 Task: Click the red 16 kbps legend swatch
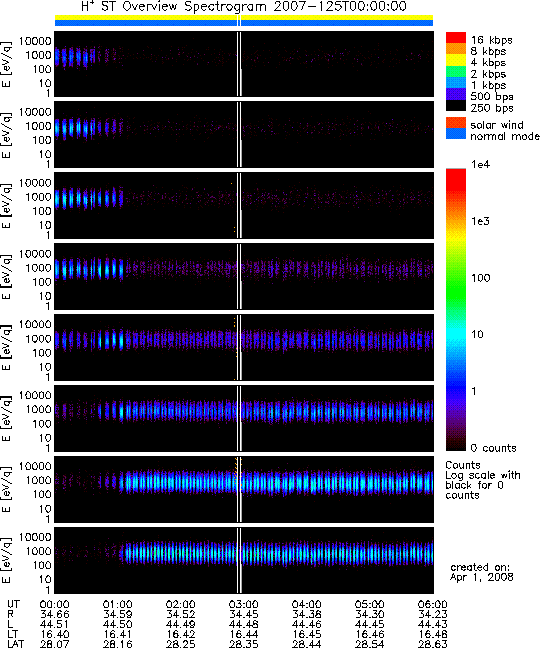click(456, 38)
